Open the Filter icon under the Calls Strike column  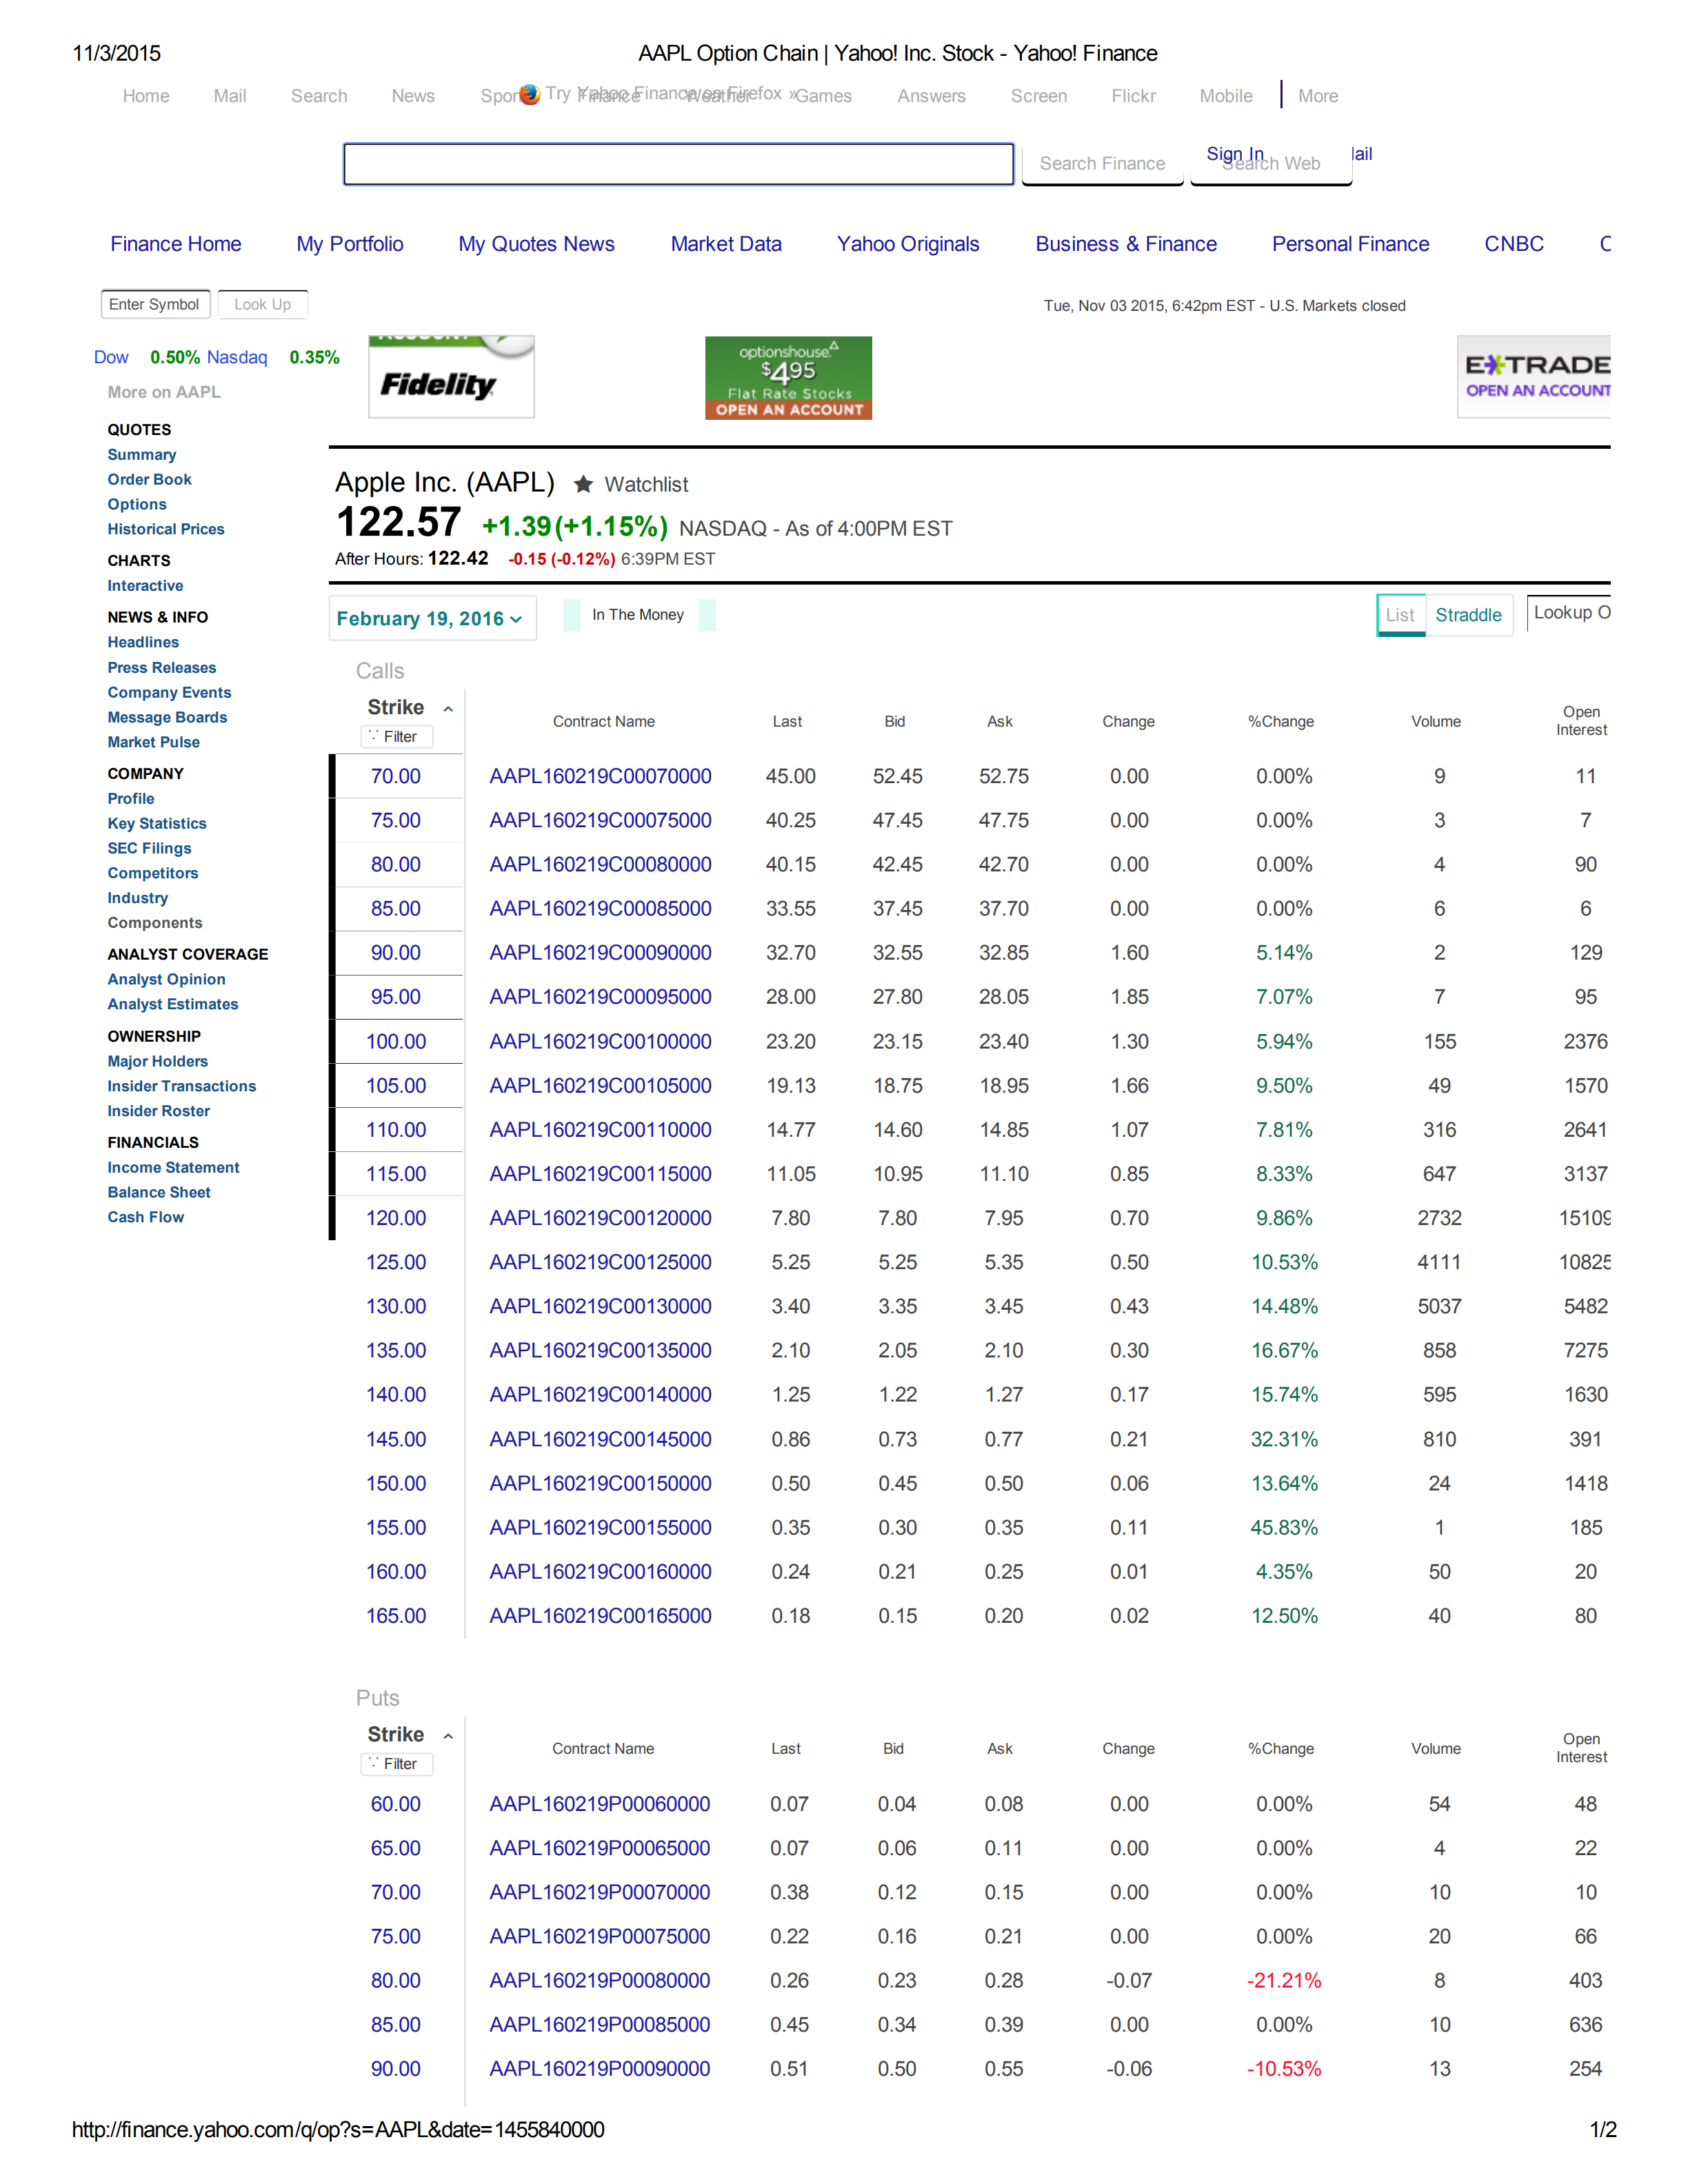[396, 737]
